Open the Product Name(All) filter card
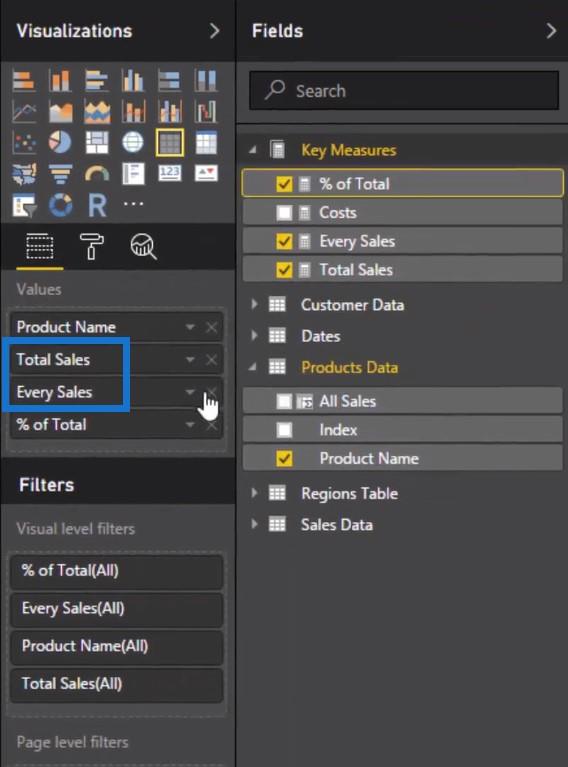This screenshot has width=568, height=767. point(116,646)
